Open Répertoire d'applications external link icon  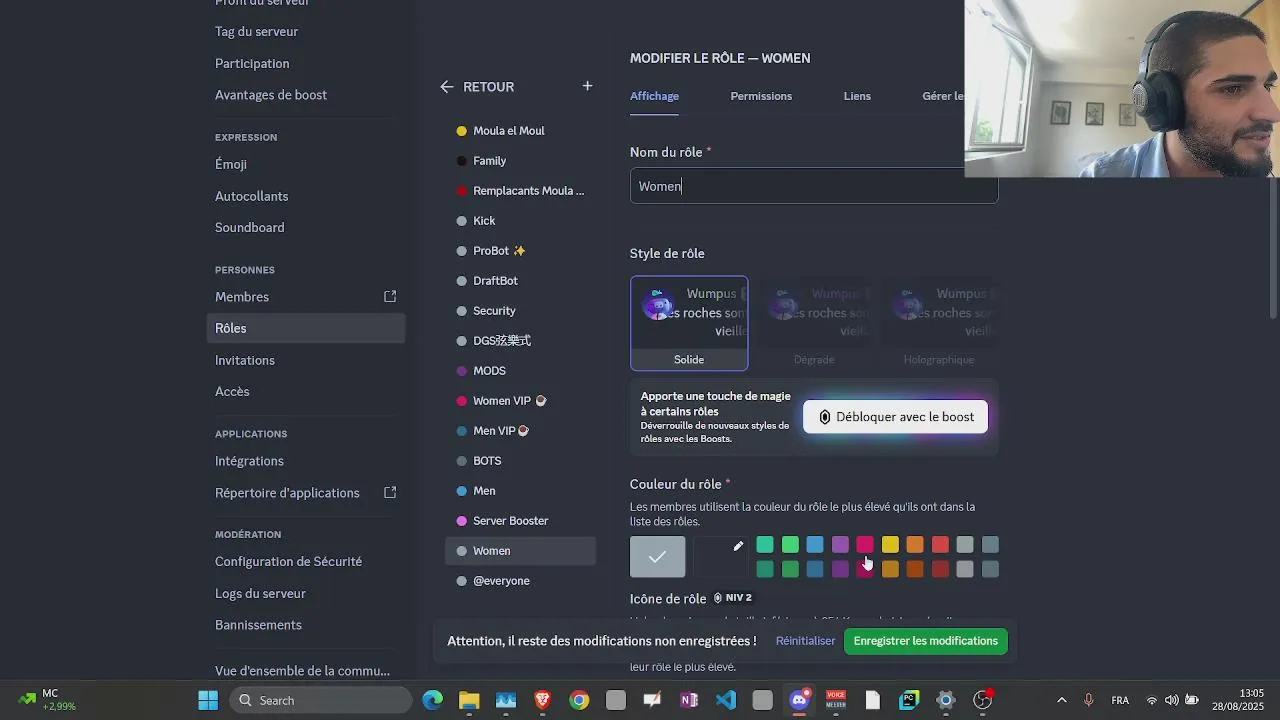pos(390,492)
